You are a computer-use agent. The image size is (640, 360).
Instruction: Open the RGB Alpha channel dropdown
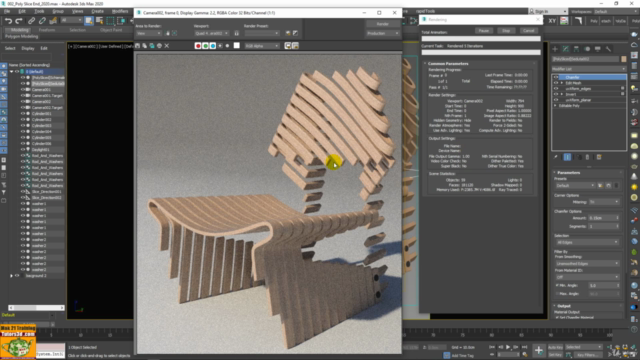coord(262,46)
